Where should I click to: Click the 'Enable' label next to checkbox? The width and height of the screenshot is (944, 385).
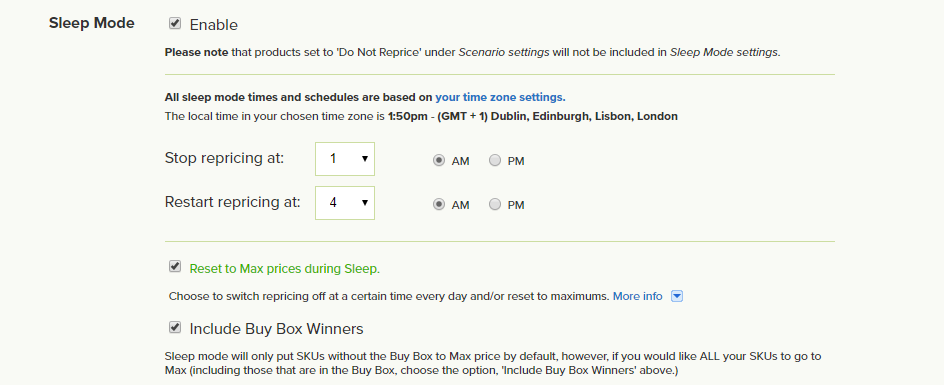[x=214, y=25]
